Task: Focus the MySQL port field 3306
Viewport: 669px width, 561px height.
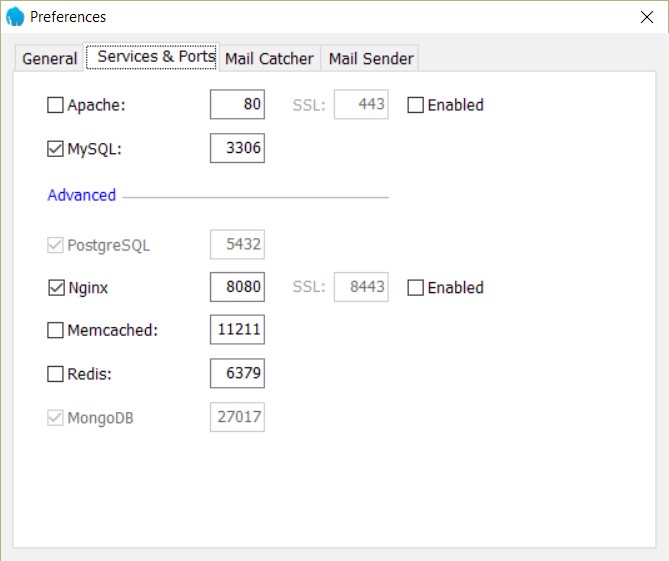Action: click(x=237, y=149)
